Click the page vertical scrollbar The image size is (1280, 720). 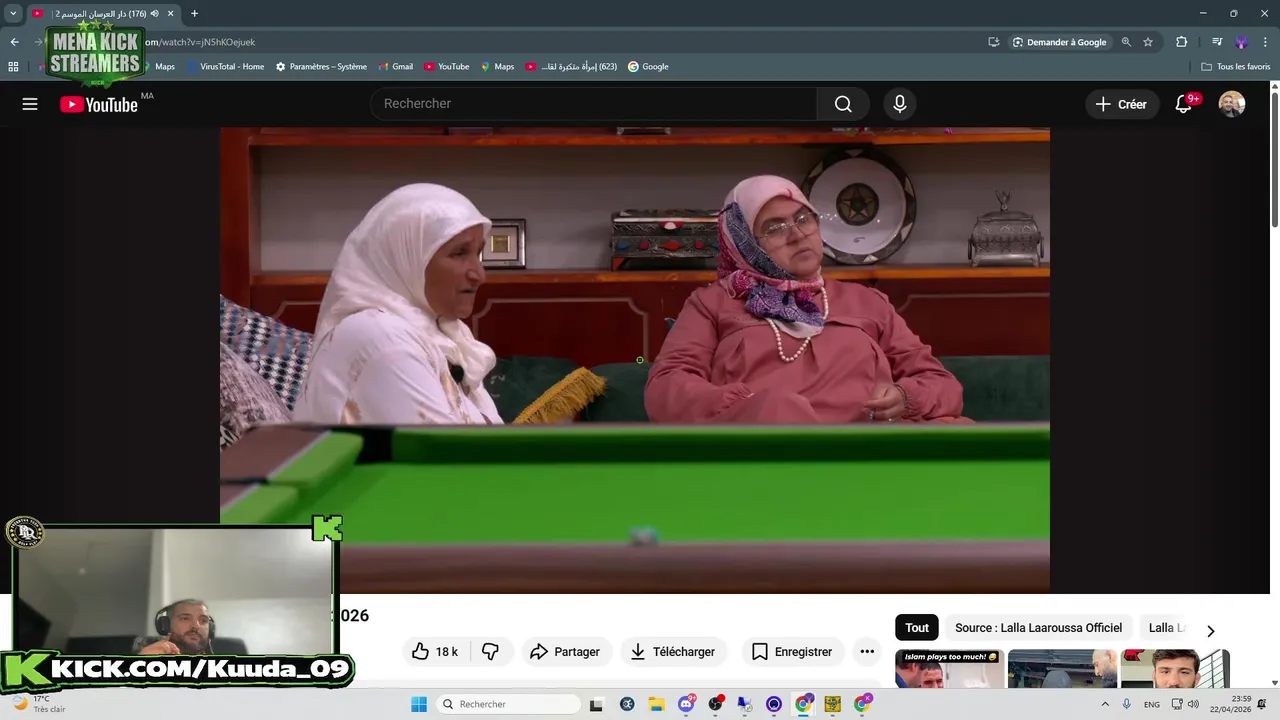pyautogui.click(x=1274, y=160)
